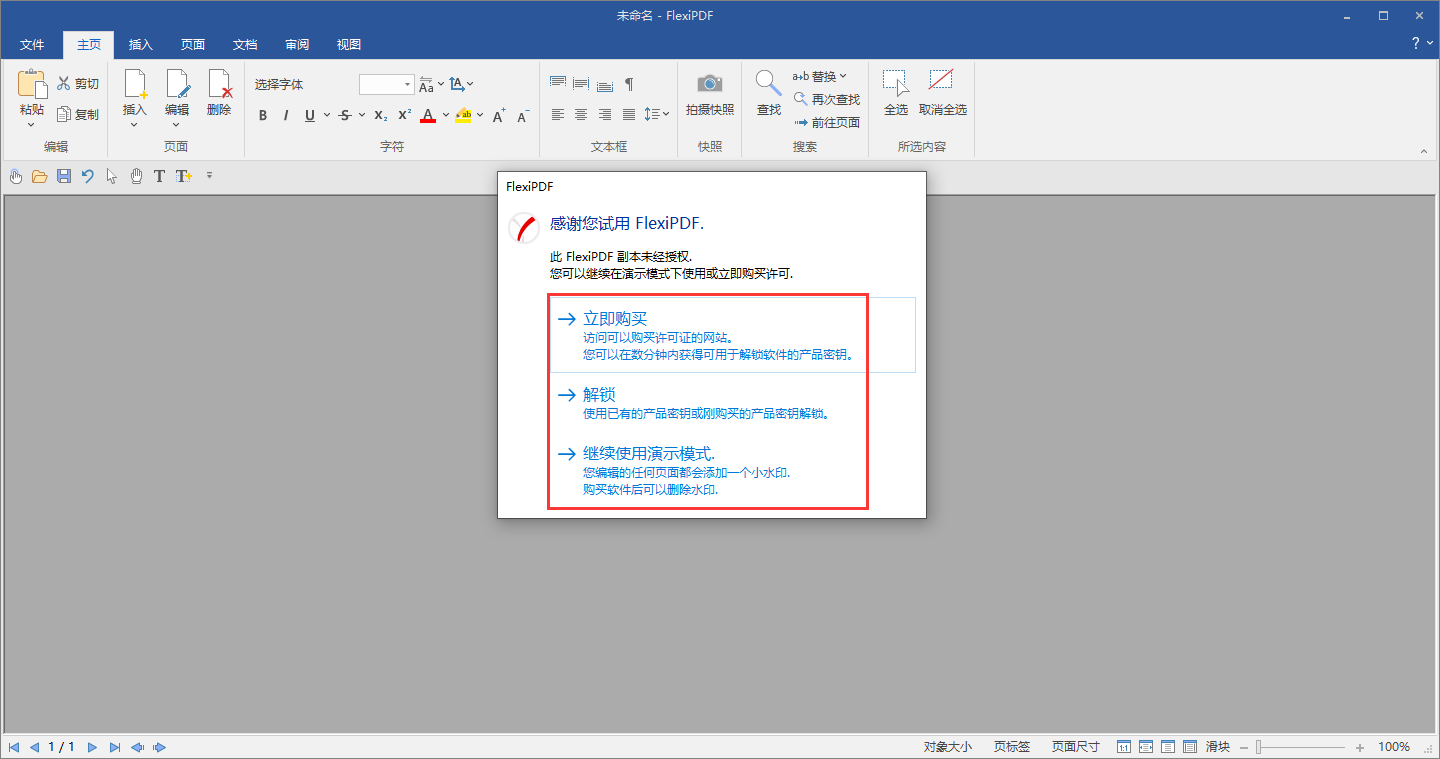The width and height of the screenshot is (1440, 759).
Task: Click Go to Page (前往页面)
Action: tap(827, 122)
